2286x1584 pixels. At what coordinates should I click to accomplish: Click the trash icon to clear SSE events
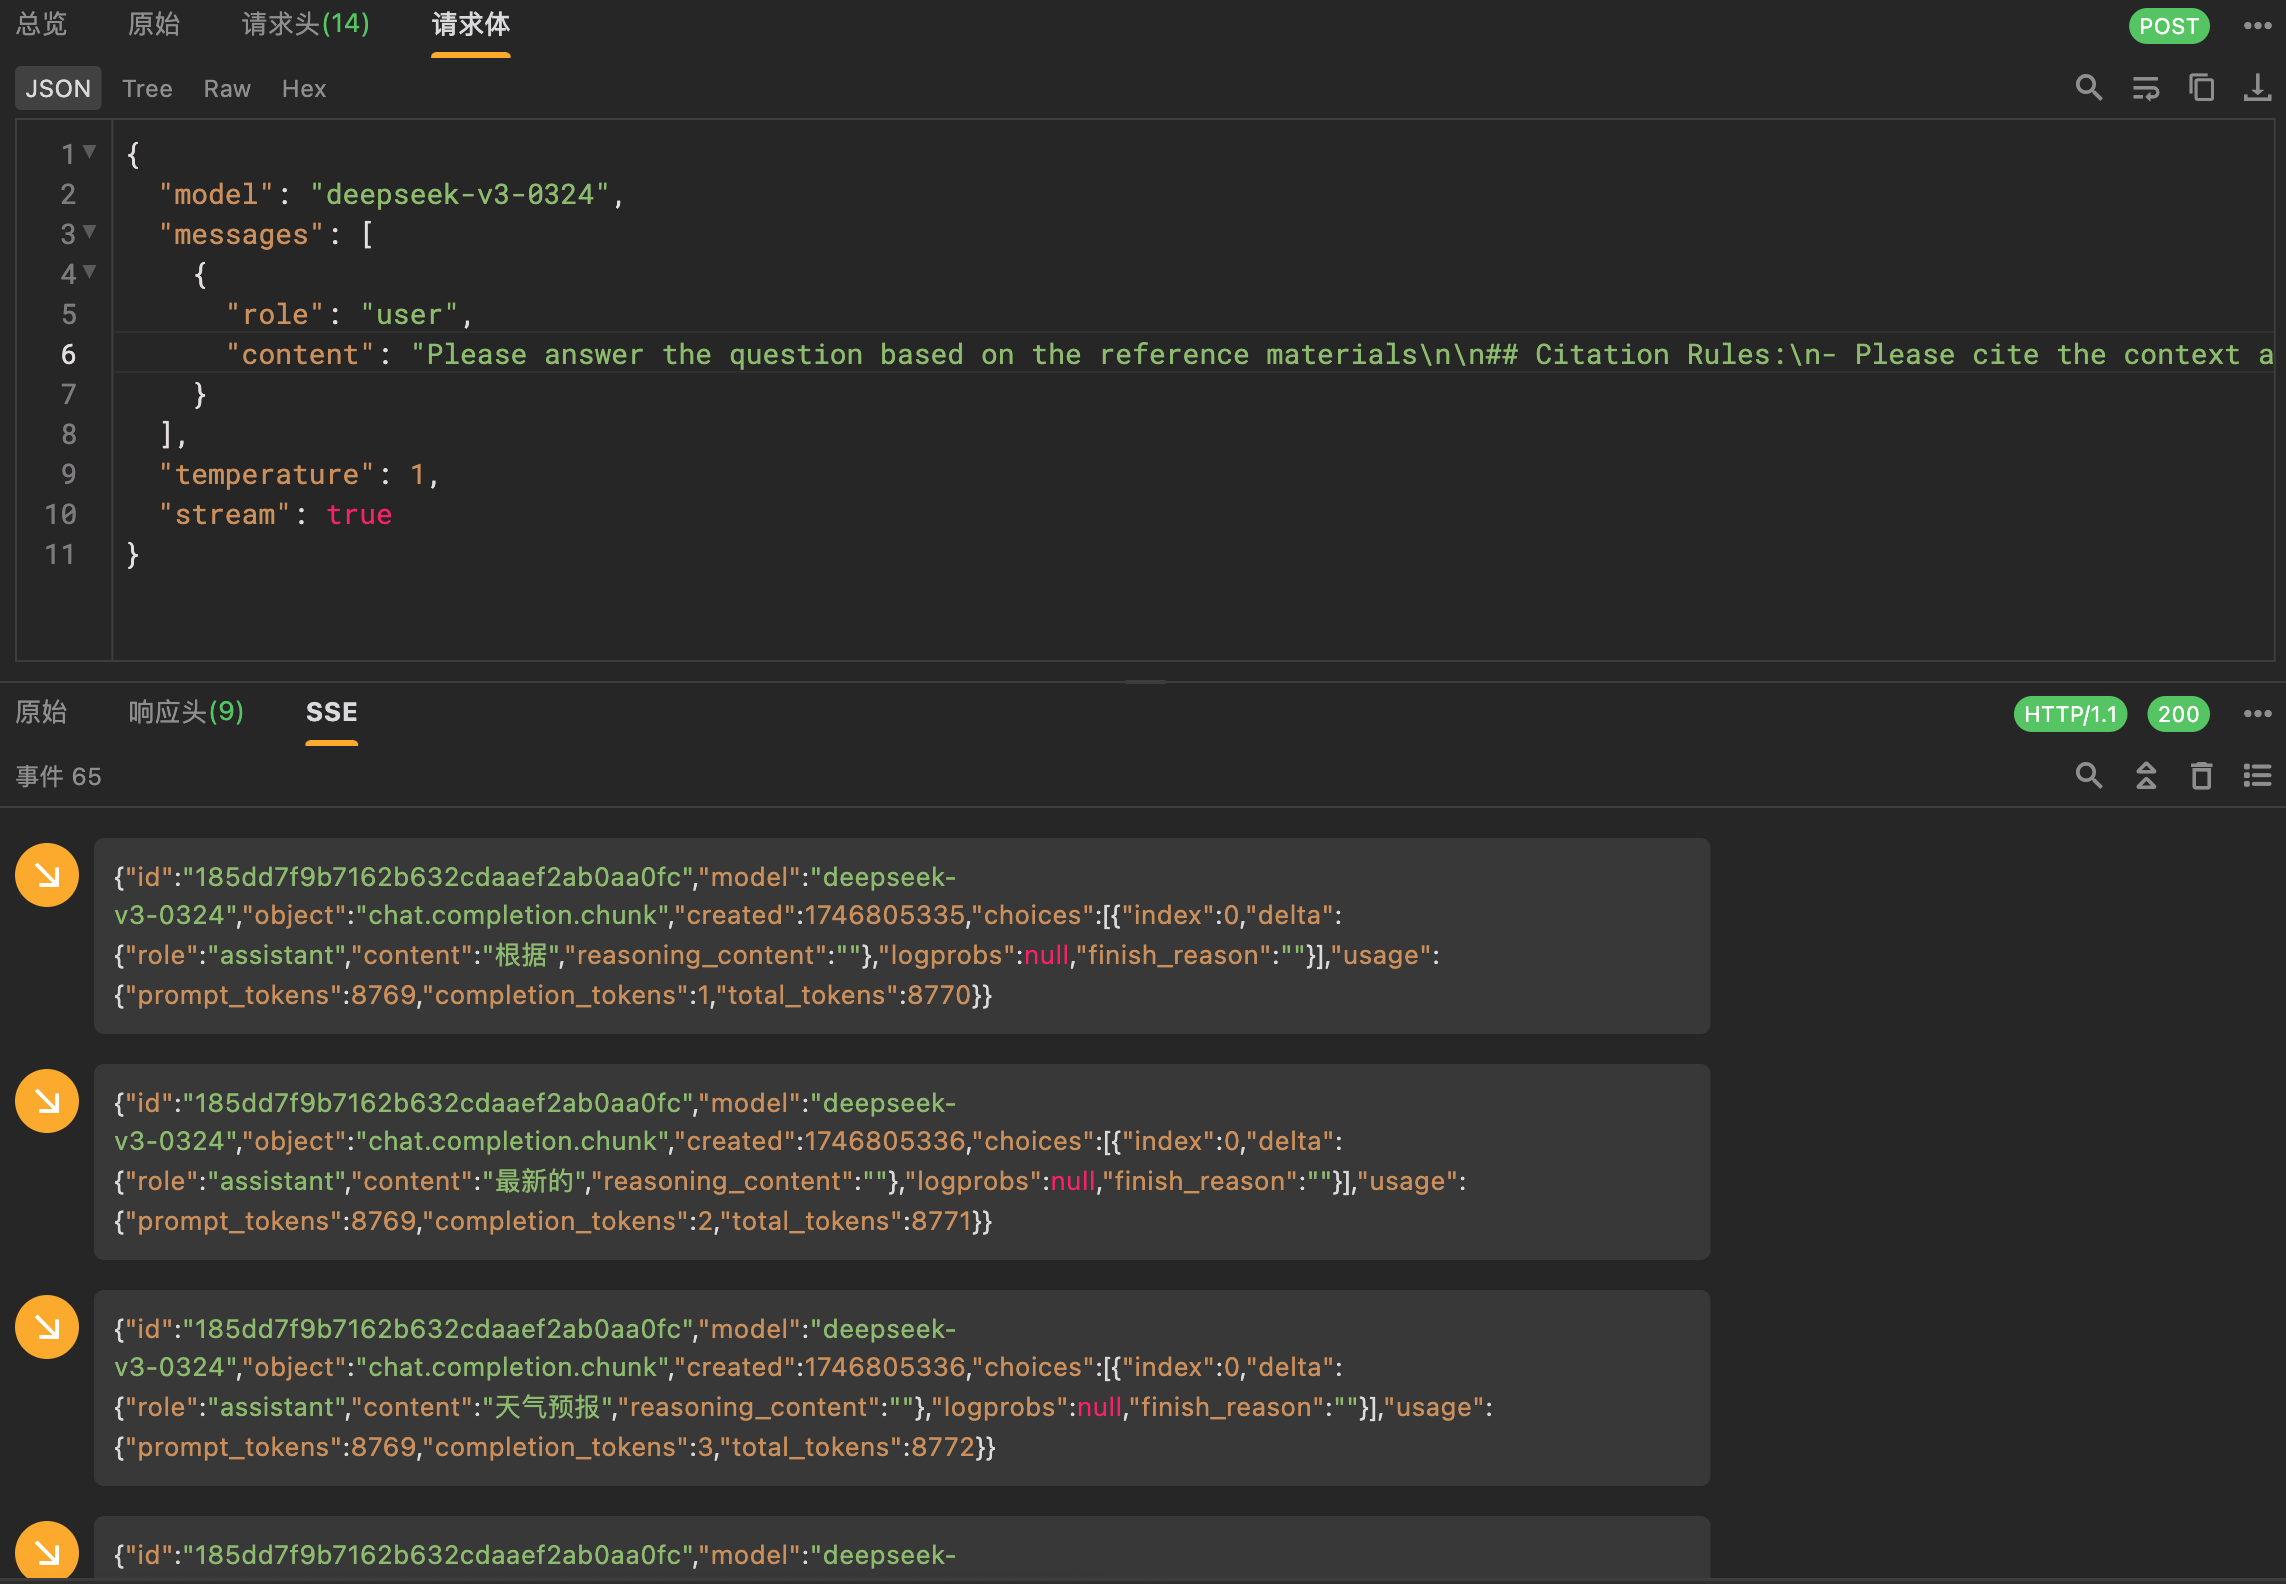coord(2201,776)
